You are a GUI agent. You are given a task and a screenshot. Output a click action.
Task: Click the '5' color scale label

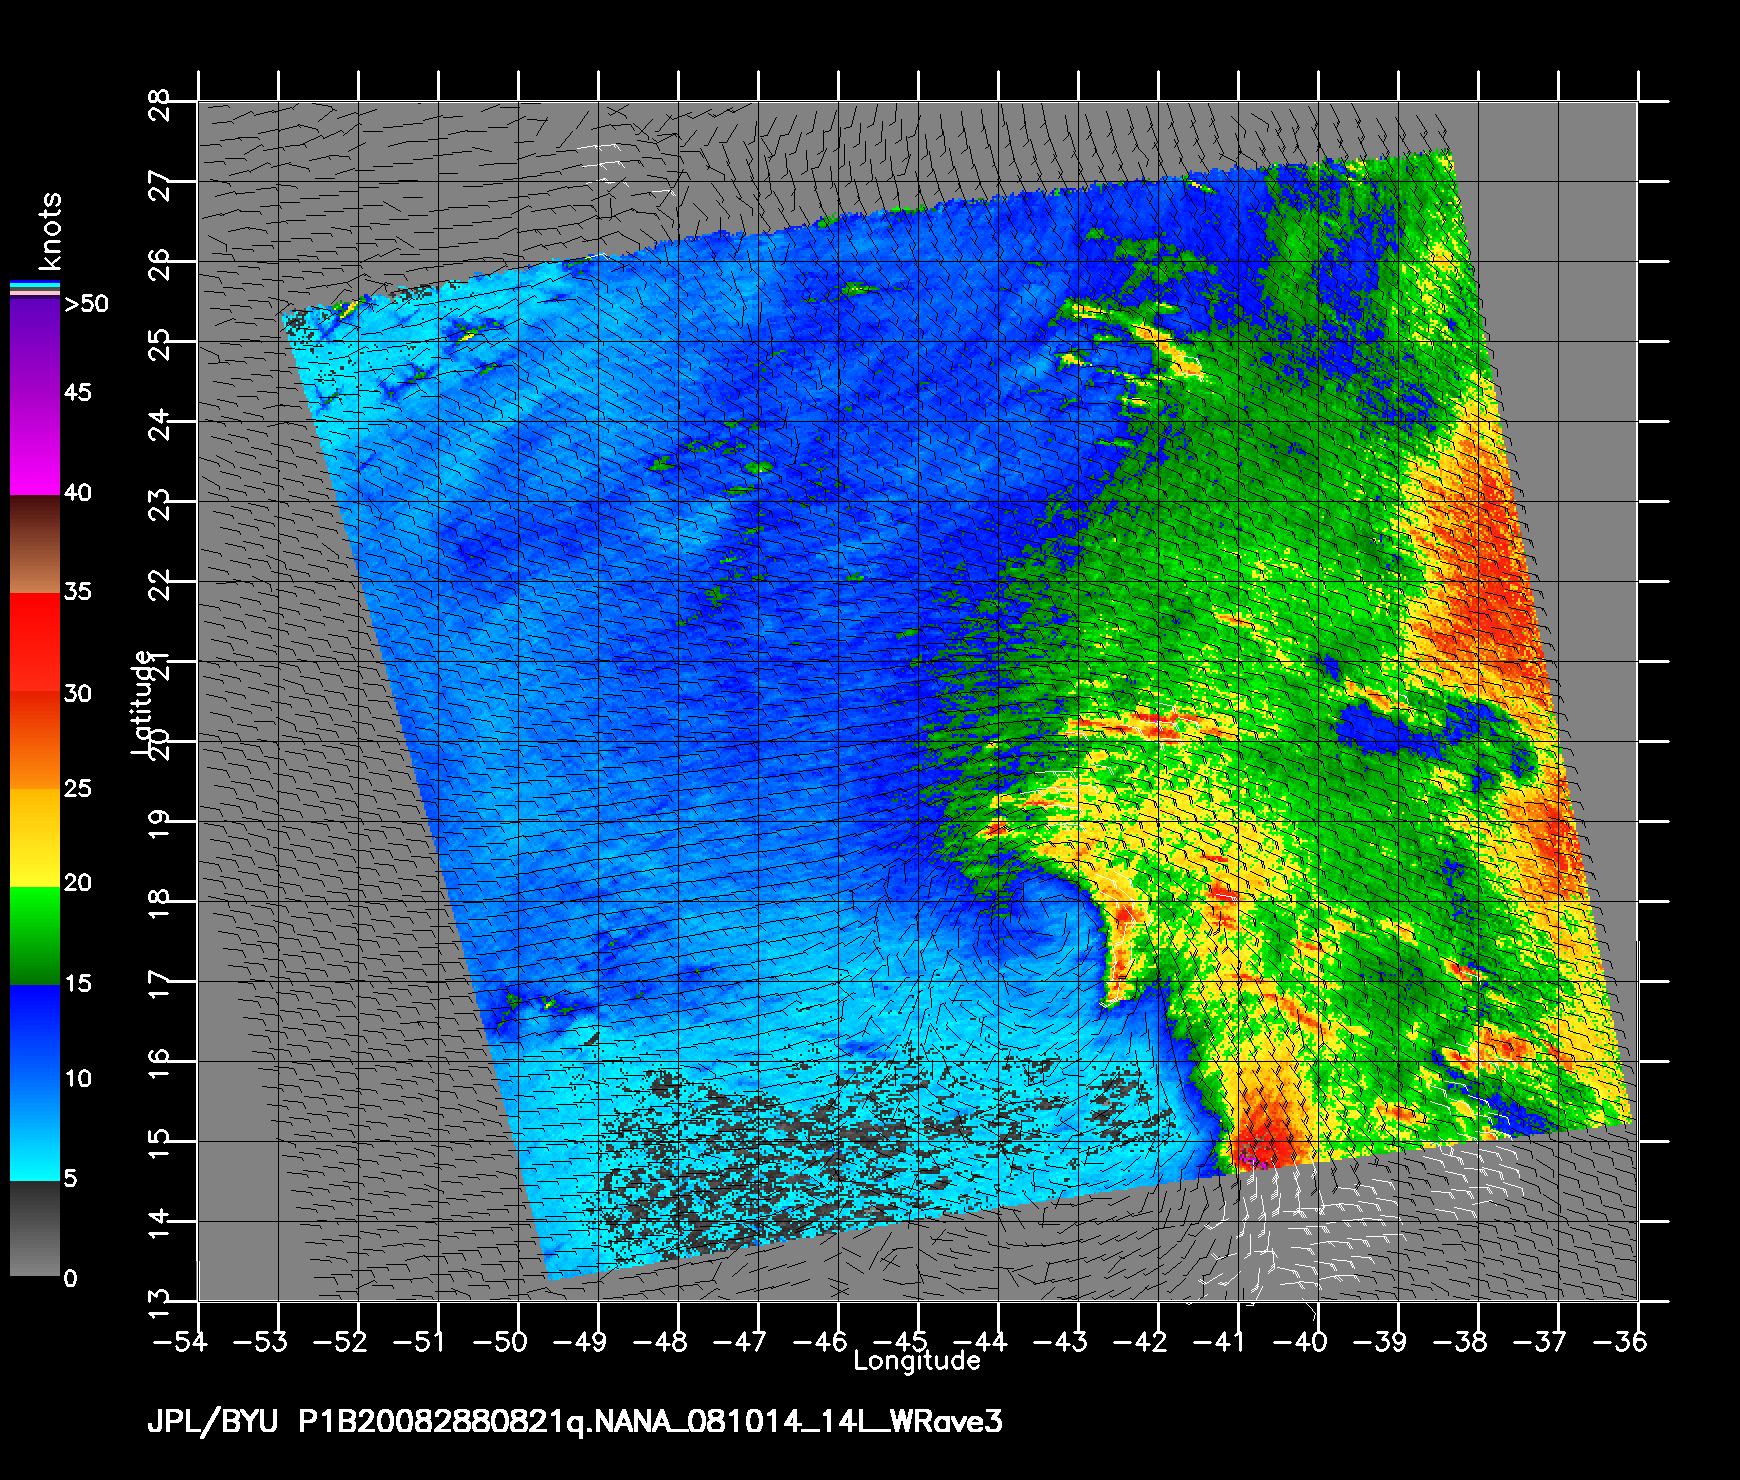click(x=70, y=1179)
